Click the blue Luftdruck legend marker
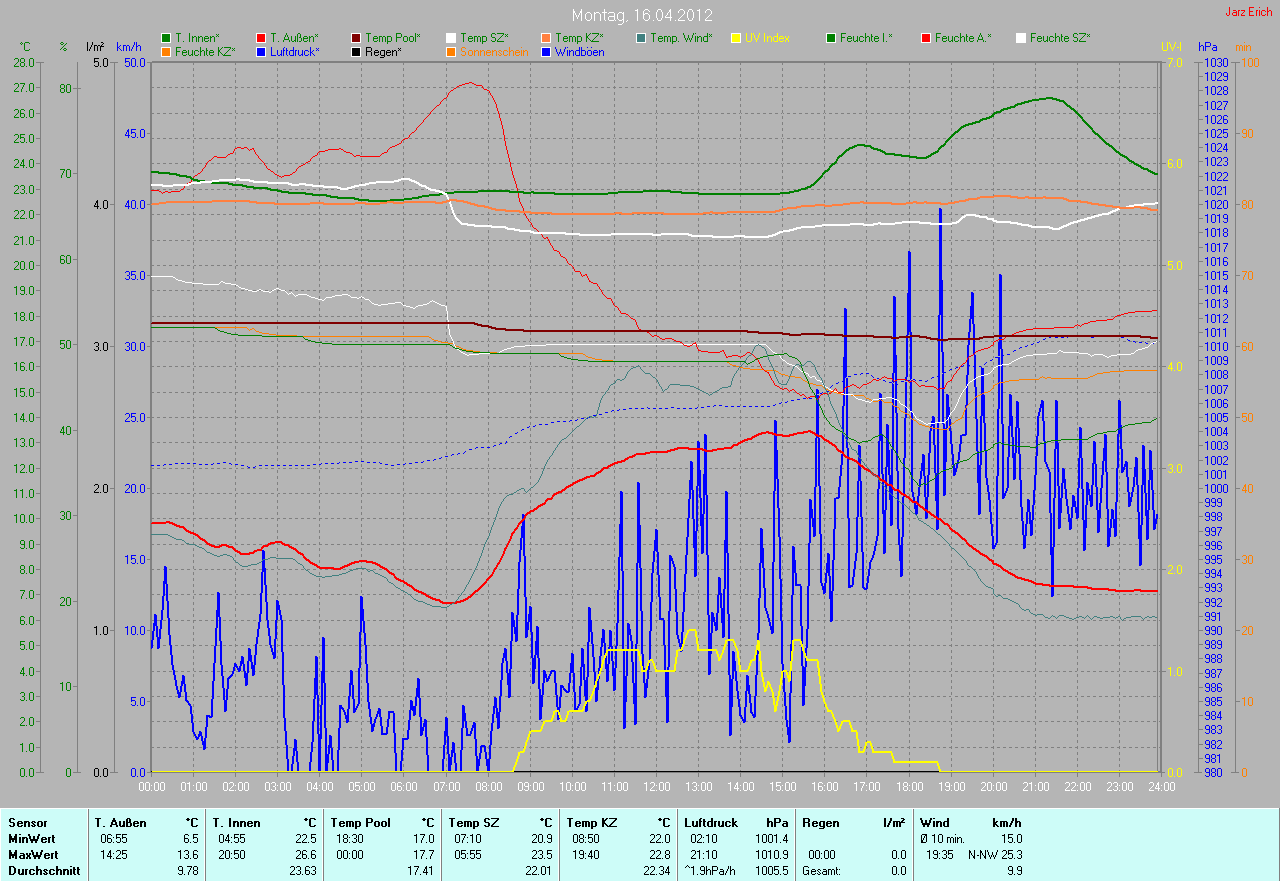1280x881 pixels. tap(261, 52)
